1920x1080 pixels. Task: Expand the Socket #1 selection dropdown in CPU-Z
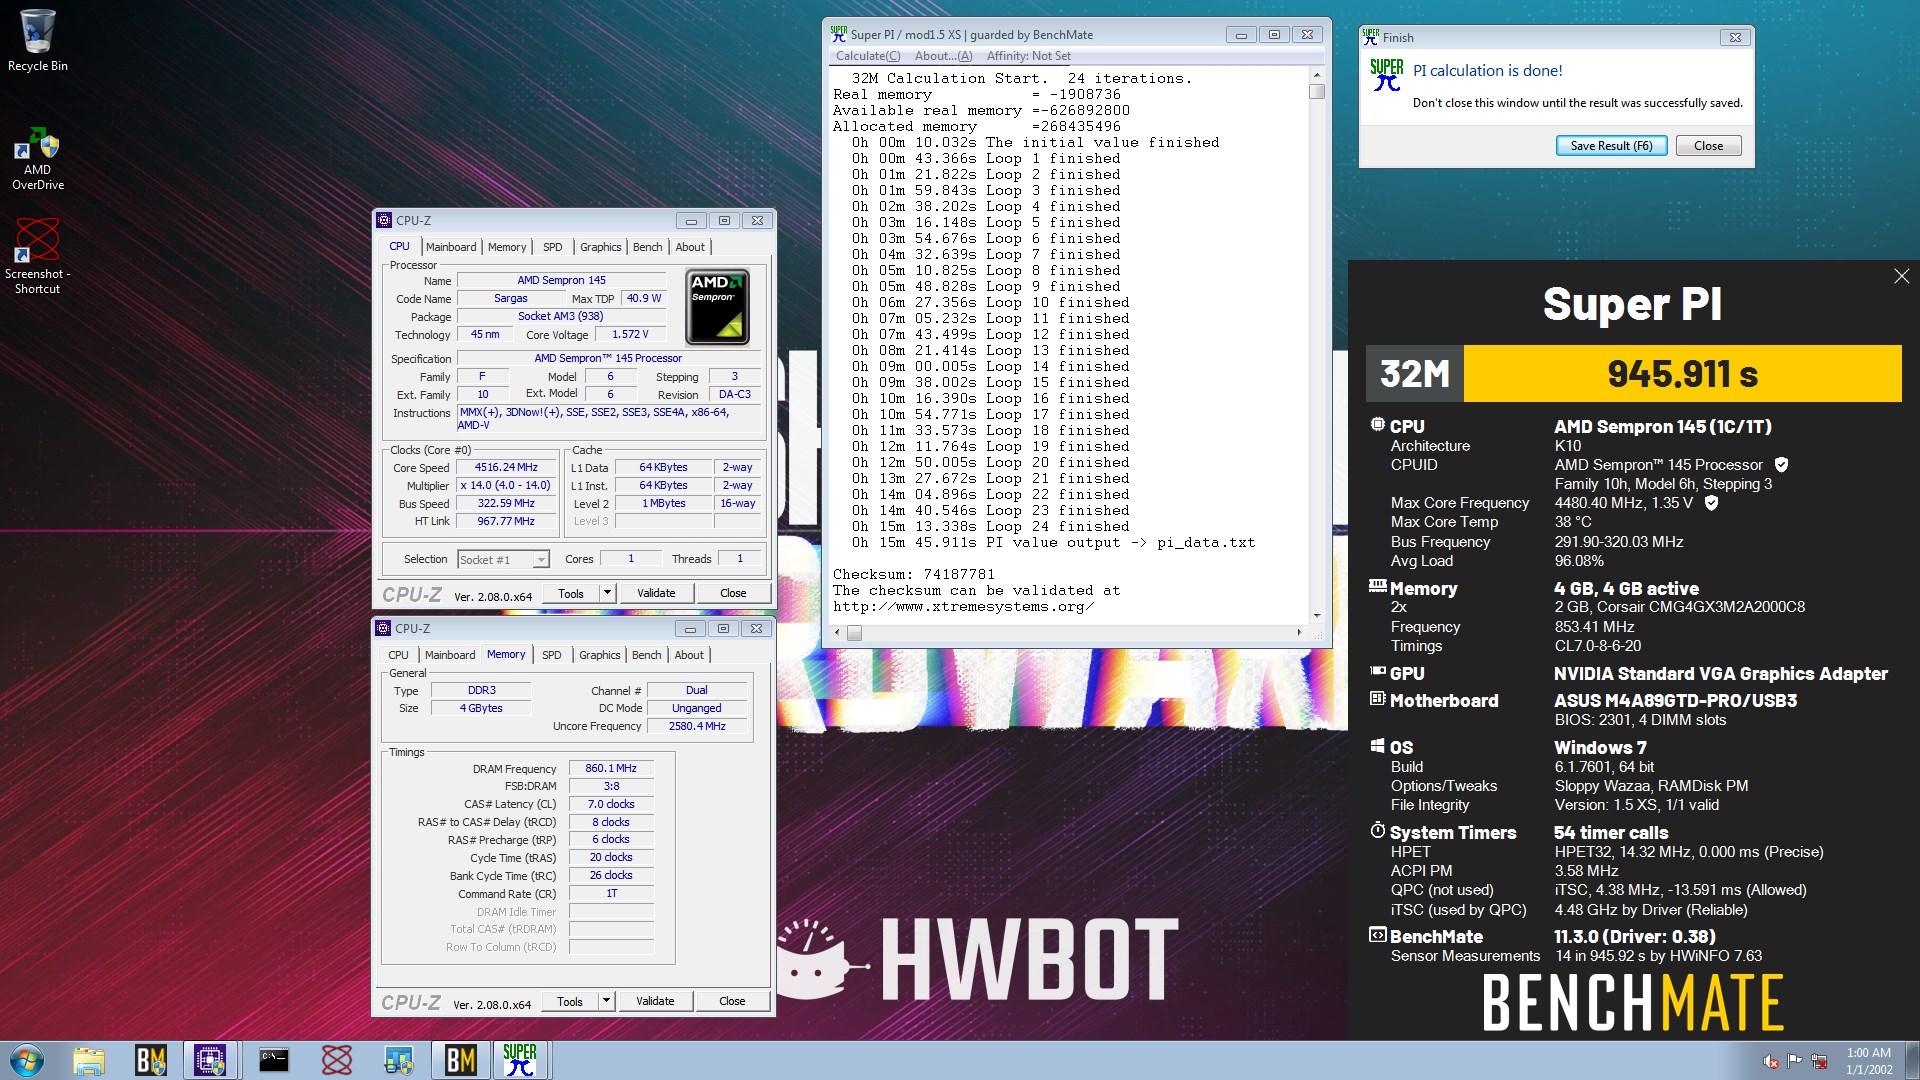click(541, 560)
